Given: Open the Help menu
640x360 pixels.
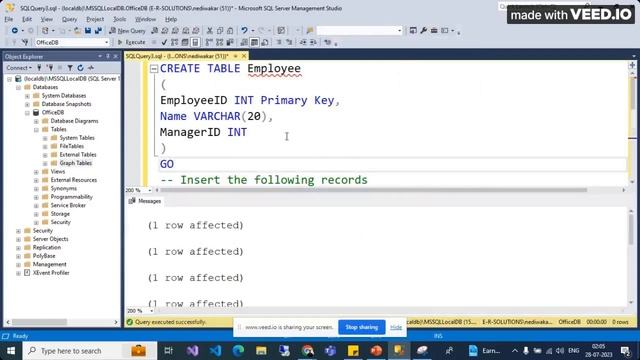Looking at the screenshot, I should (171, 19).
